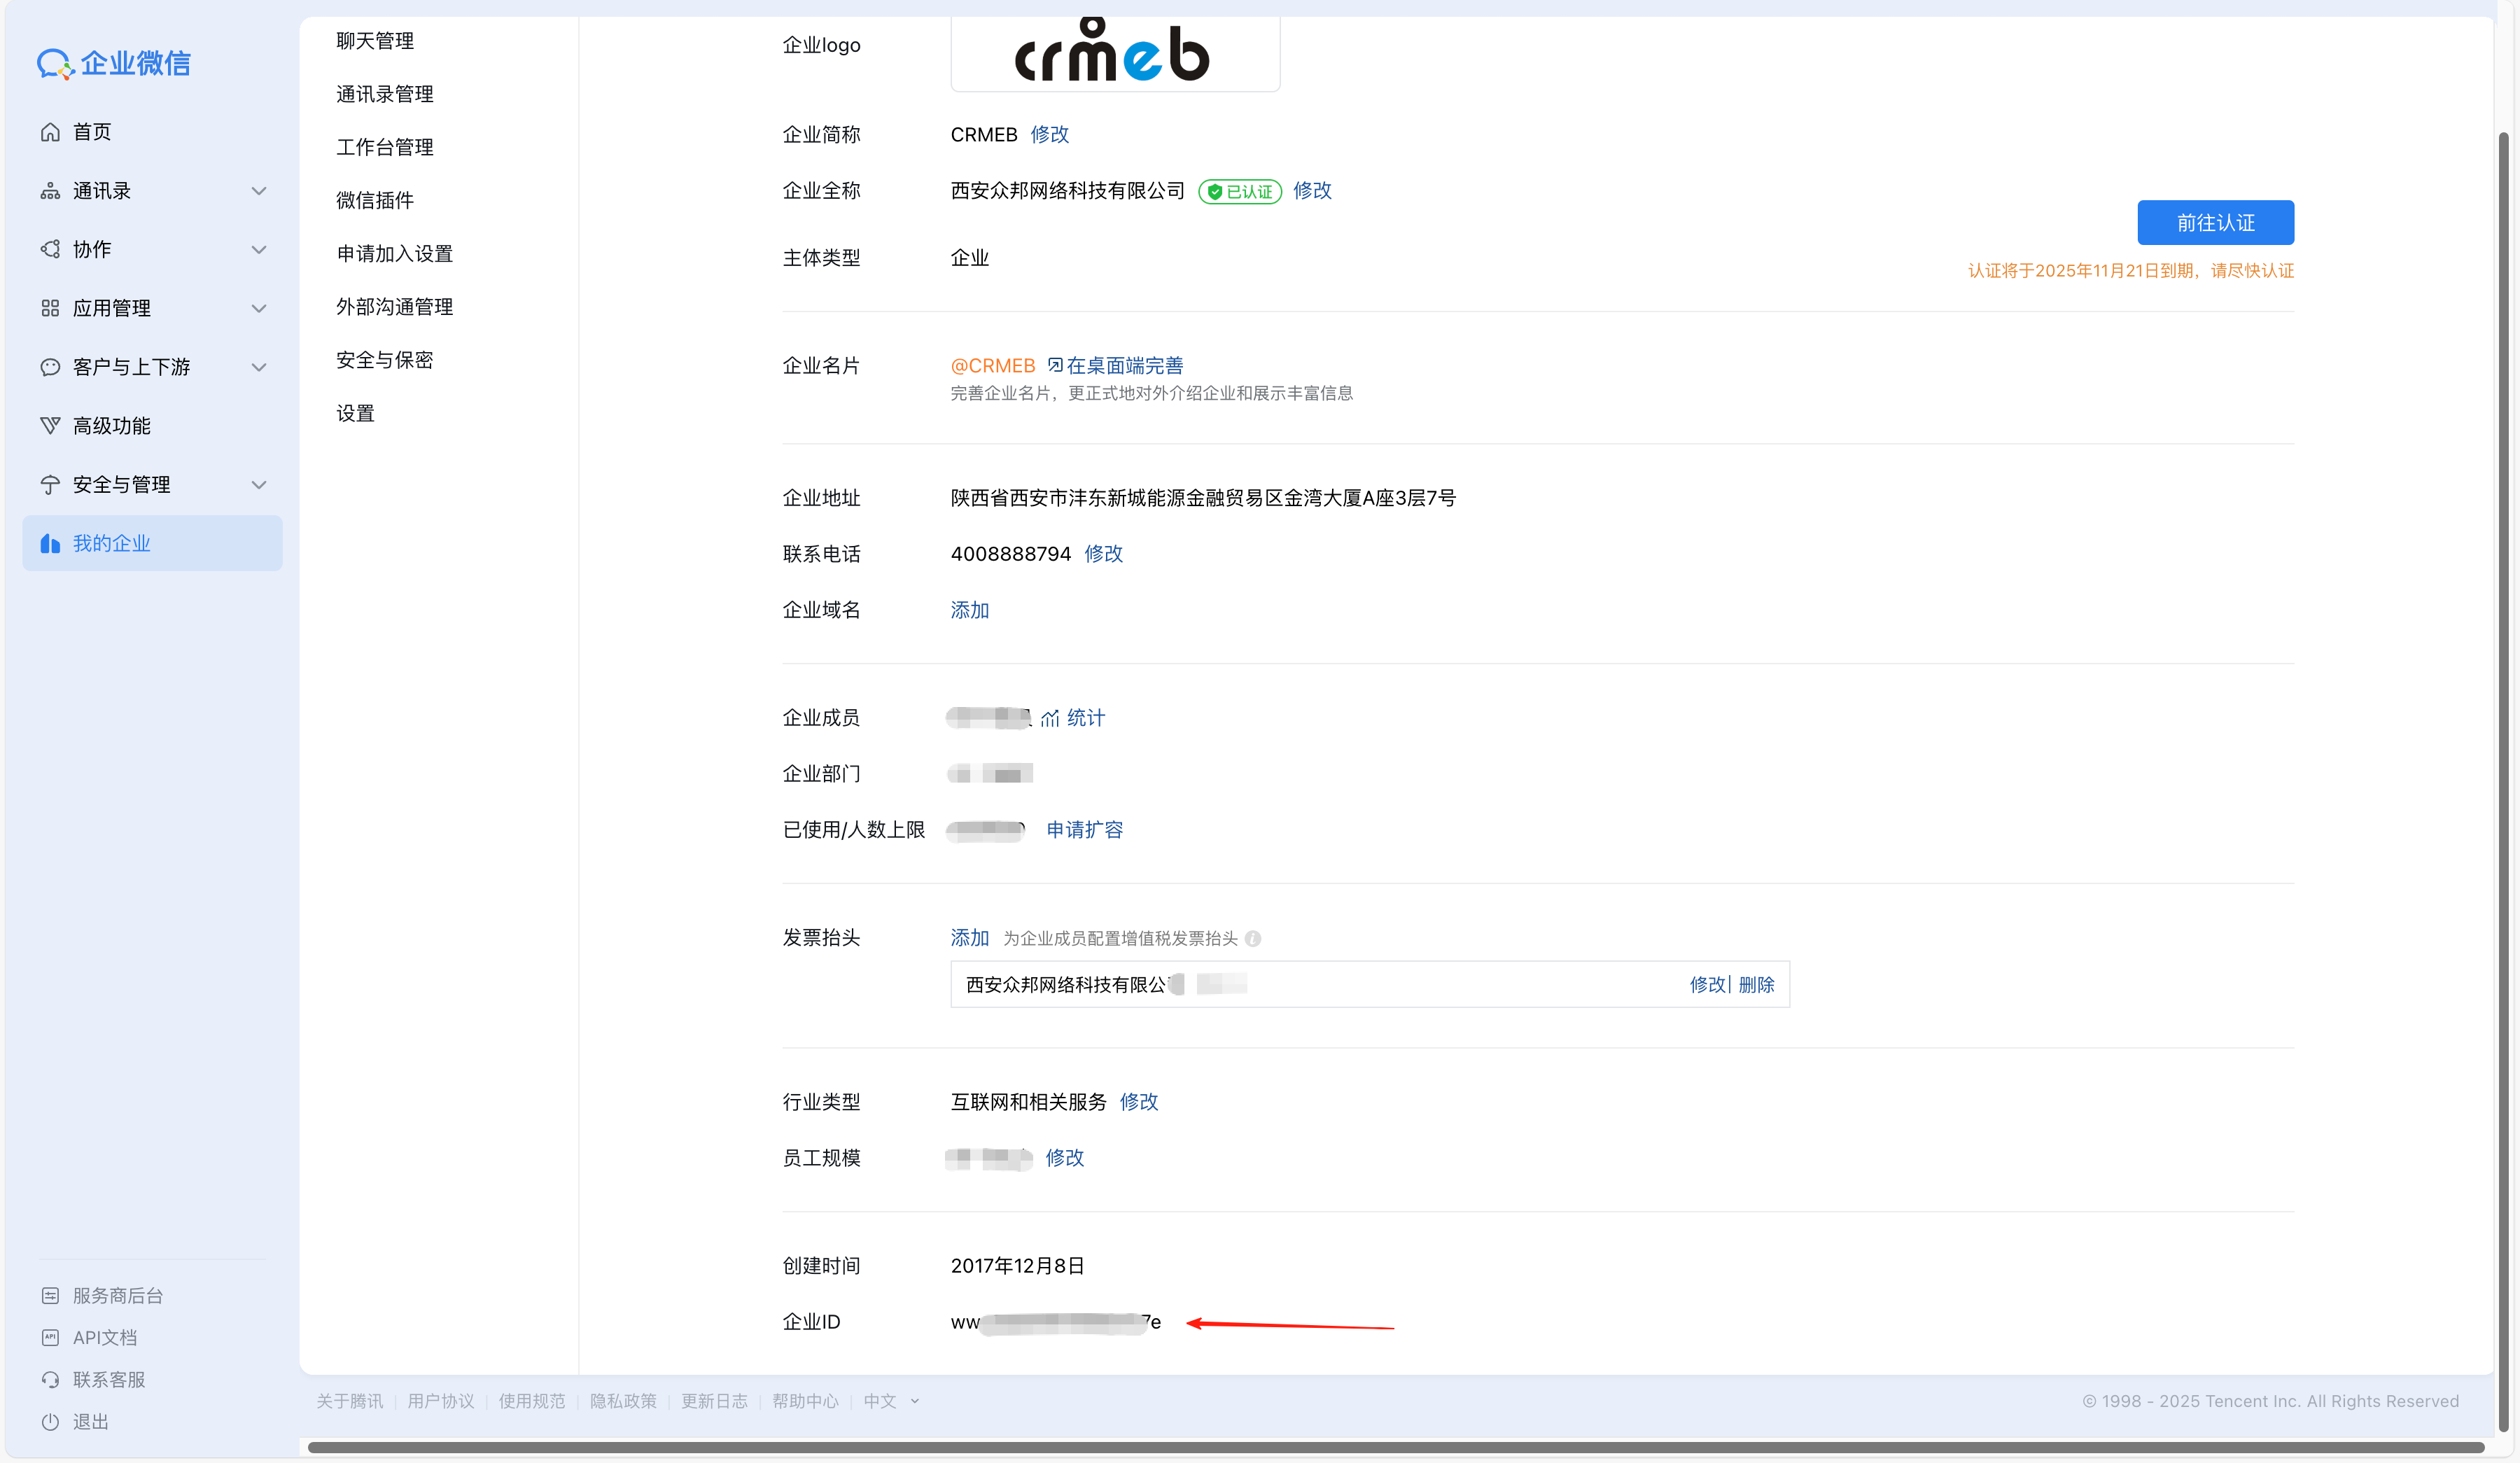
Task: Click the 高级功能 icon in sidebar
Action: point(50,426)
